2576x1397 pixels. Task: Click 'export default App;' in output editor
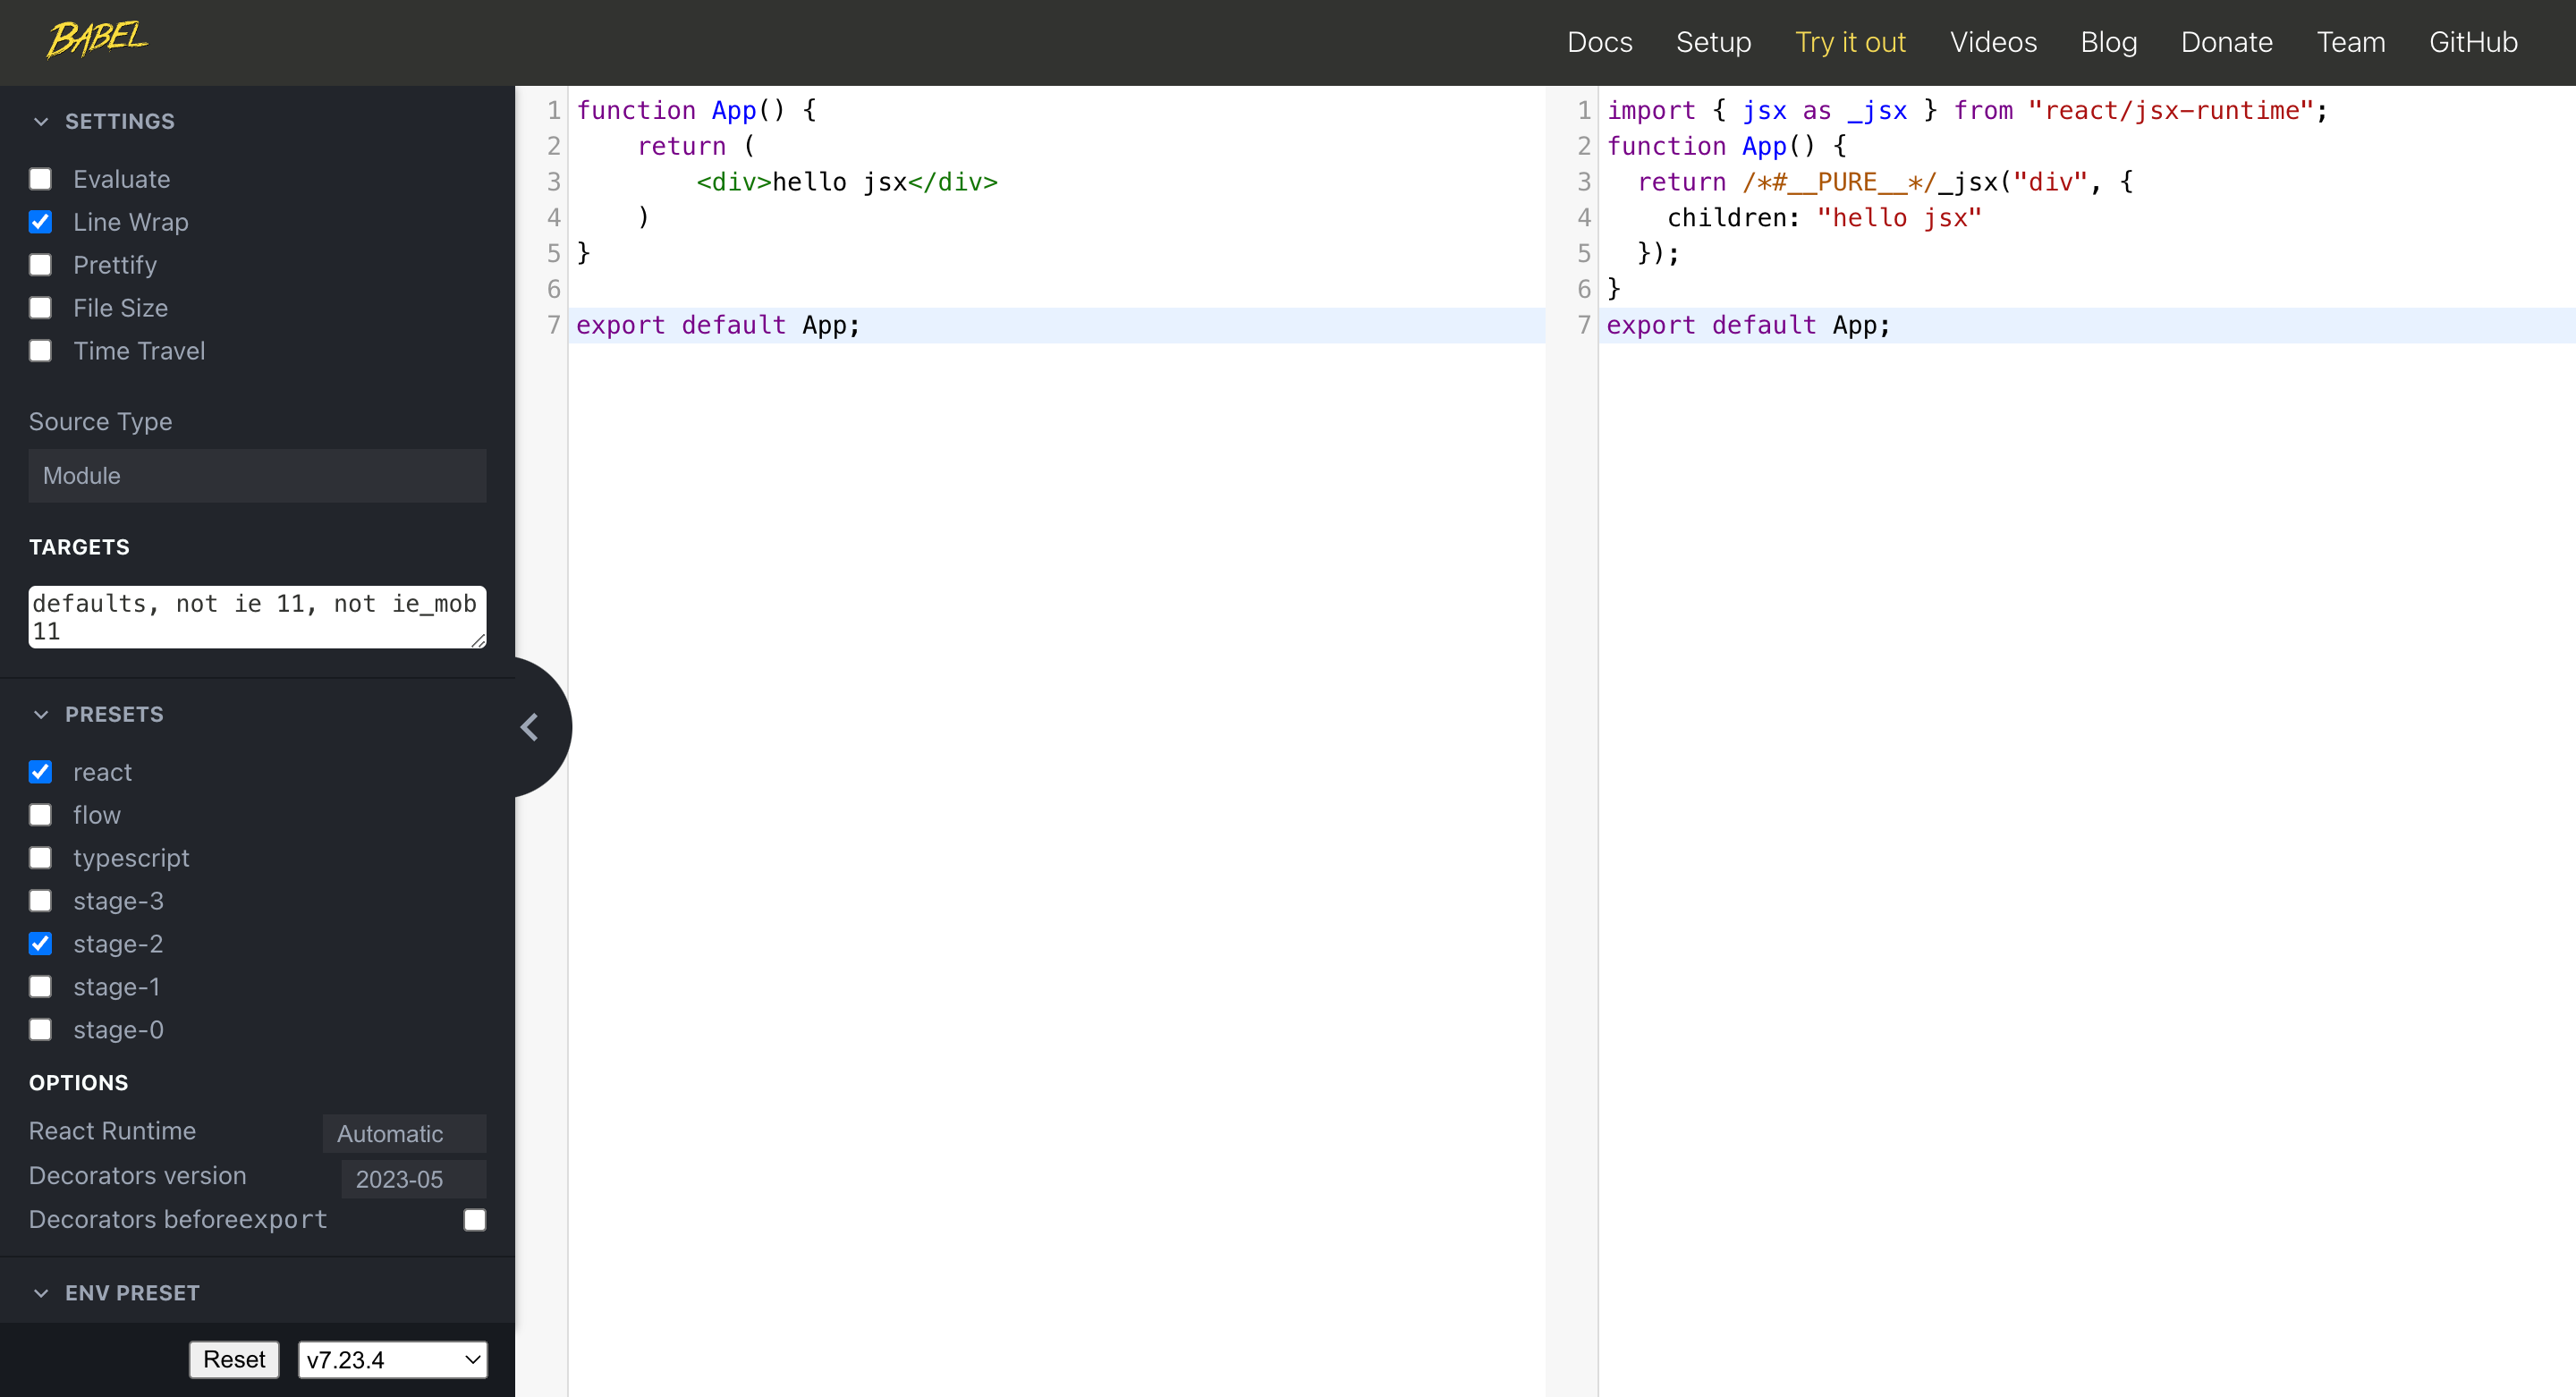[1749, 325]
